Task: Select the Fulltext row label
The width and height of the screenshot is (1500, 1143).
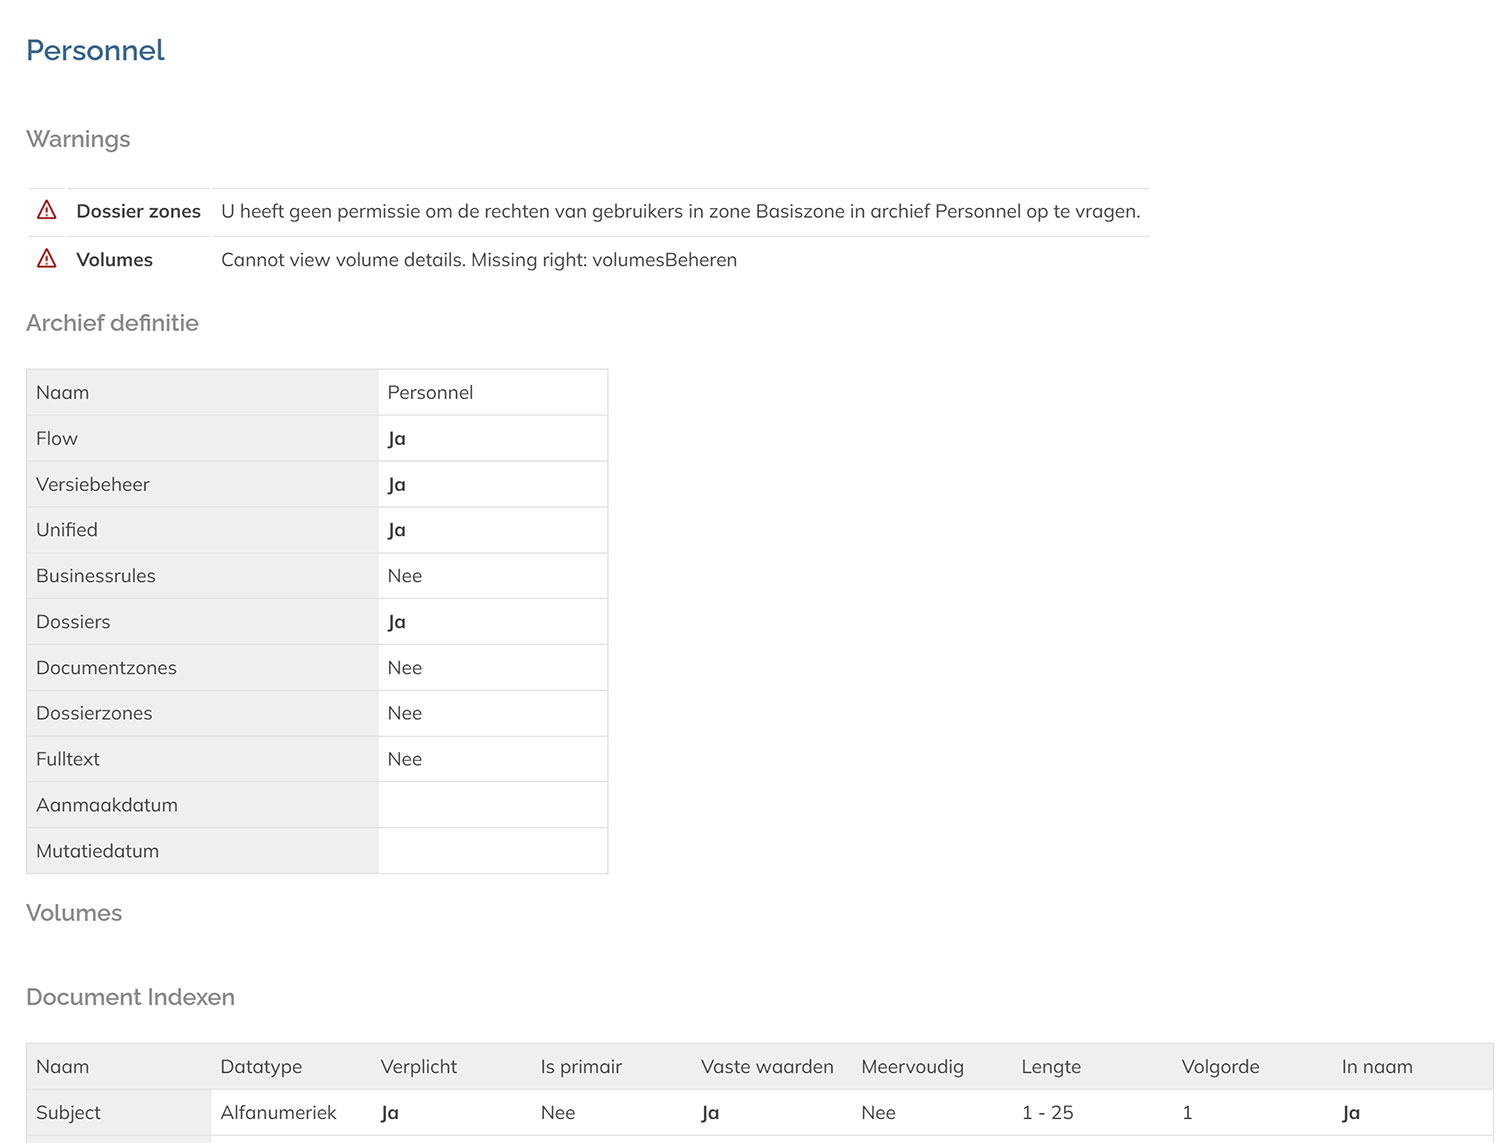Action: (68, 759)
